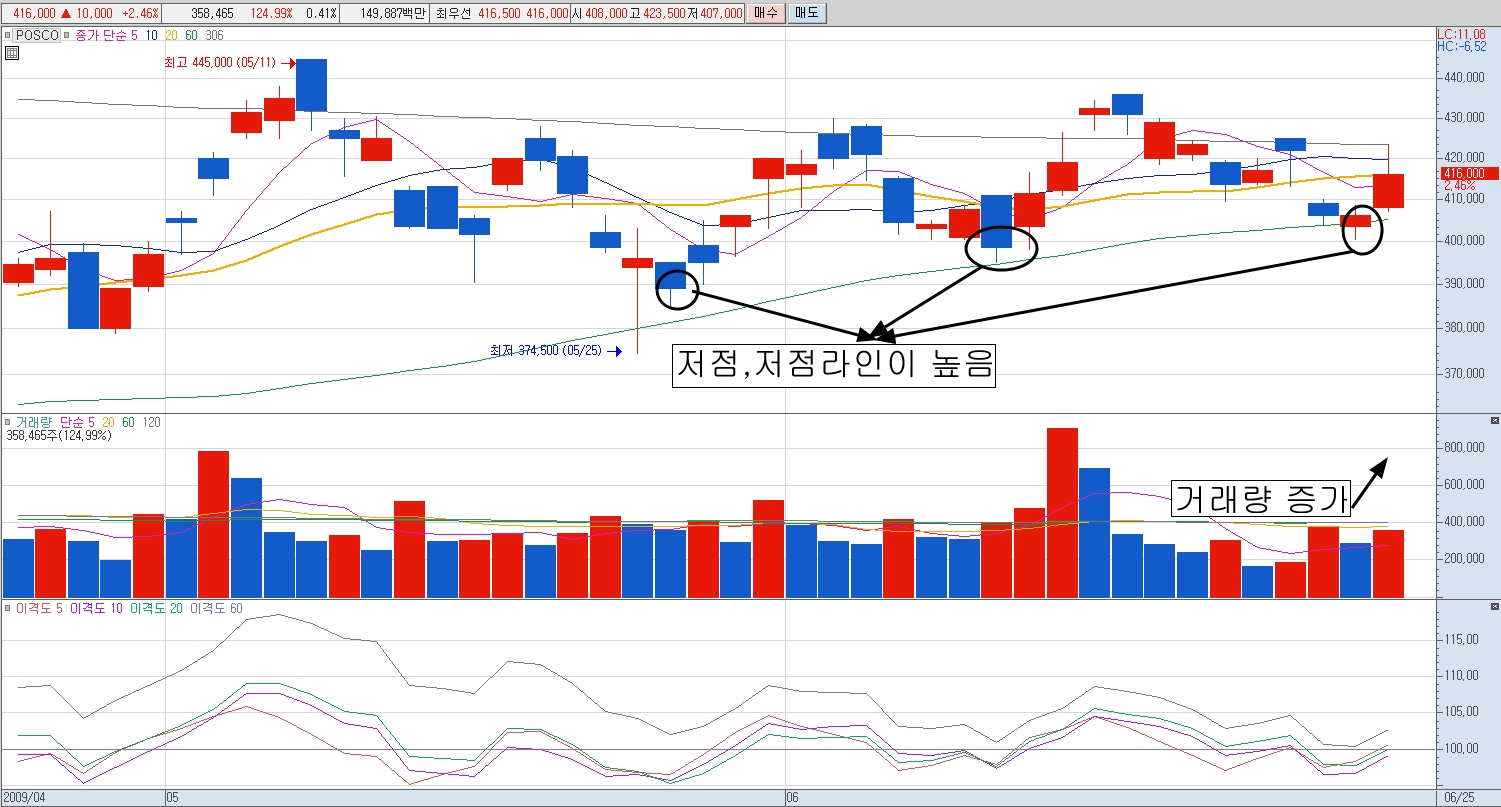Close the volume panel with its corner button
This screenshot has width=1501, height=807.
tap(1495, 420)
